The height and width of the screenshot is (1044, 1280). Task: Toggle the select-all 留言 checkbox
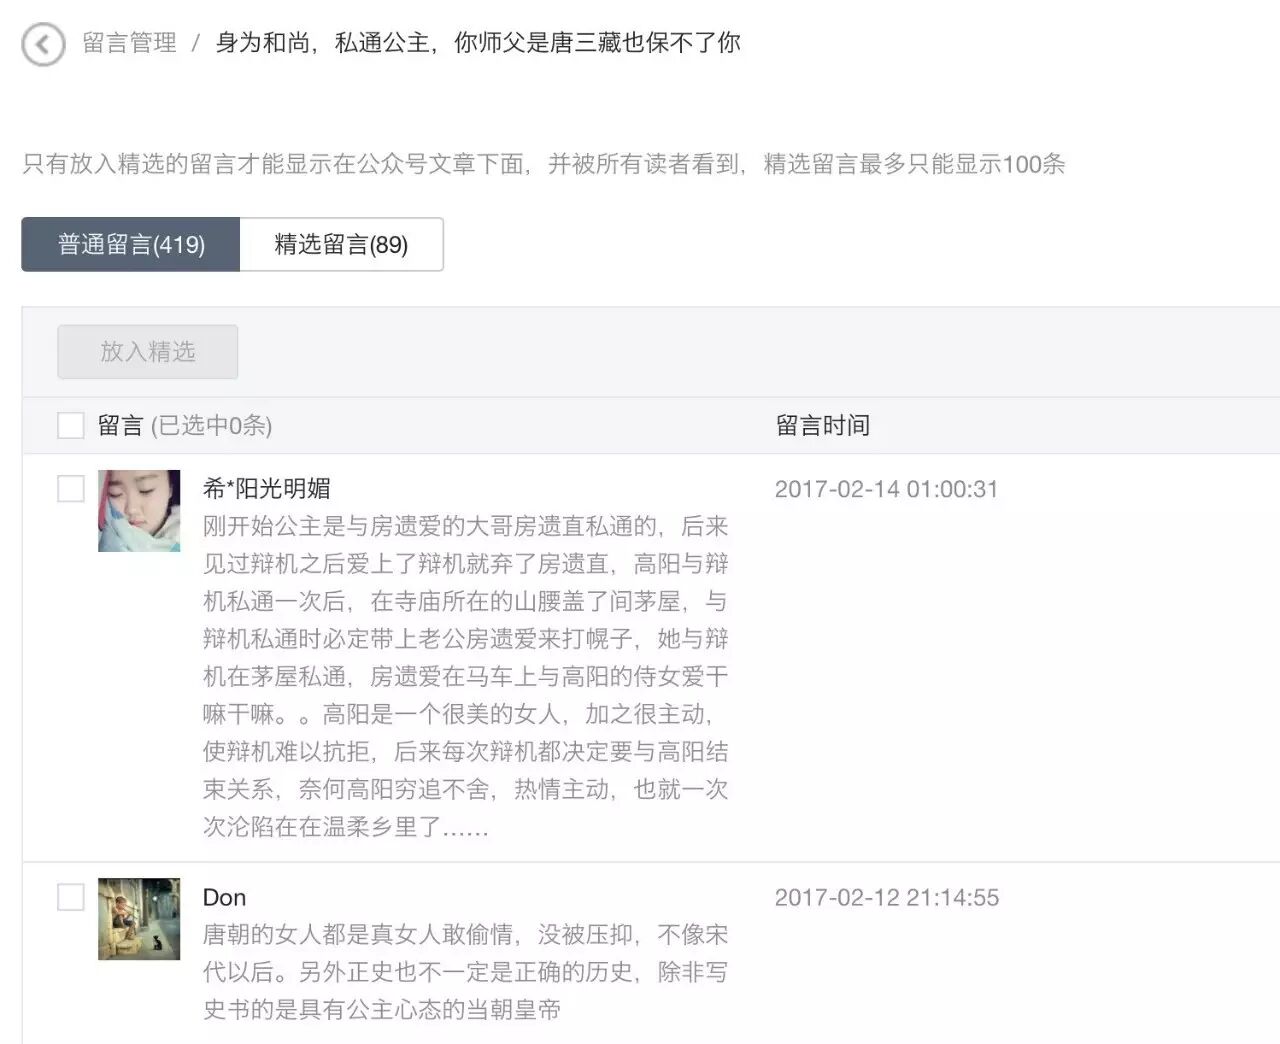pyautogui.click(x=71, y=425)
